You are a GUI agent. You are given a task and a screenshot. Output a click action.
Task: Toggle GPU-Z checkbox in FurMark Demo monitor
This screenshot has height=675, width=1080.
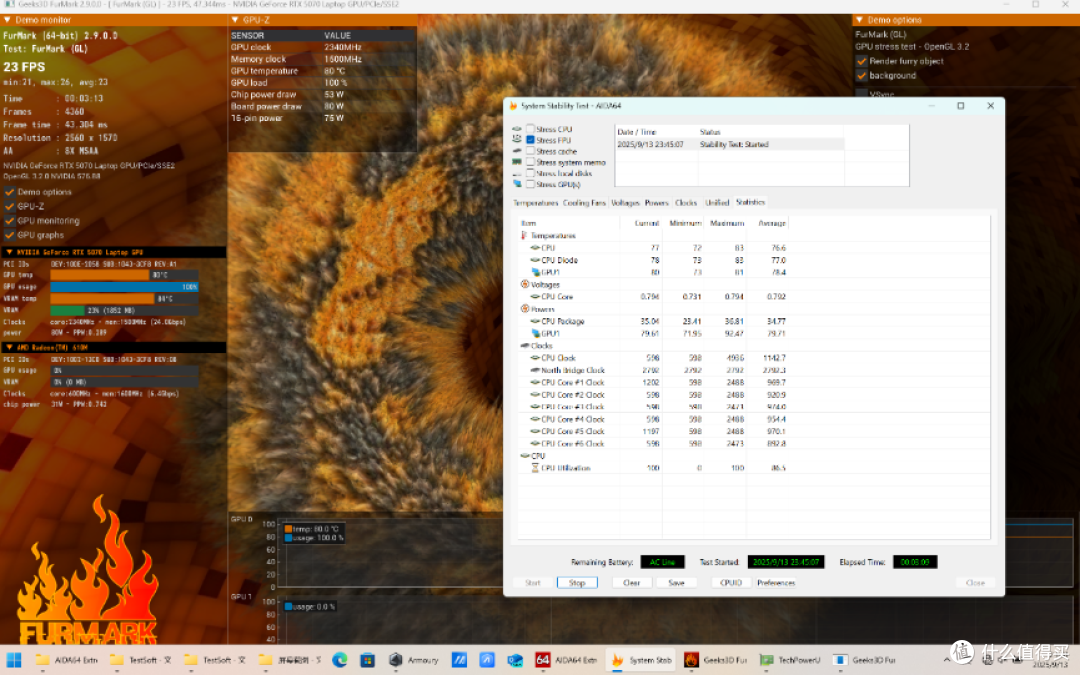[10, 206]
